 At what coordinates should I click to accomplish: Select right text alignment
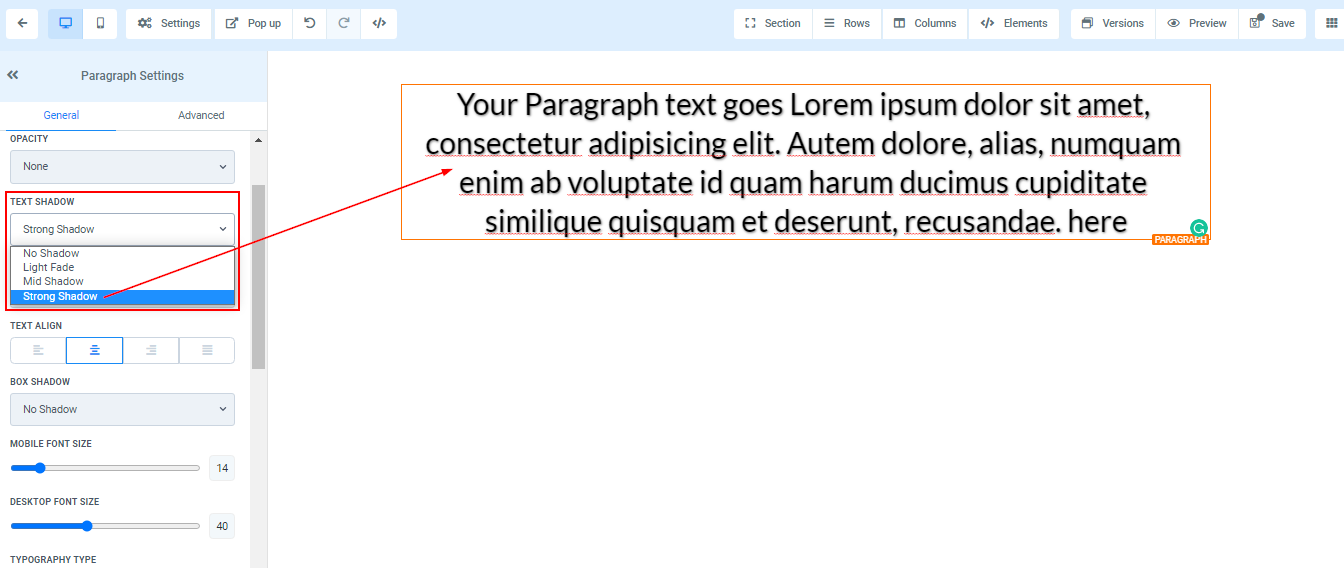pos(151,350)
